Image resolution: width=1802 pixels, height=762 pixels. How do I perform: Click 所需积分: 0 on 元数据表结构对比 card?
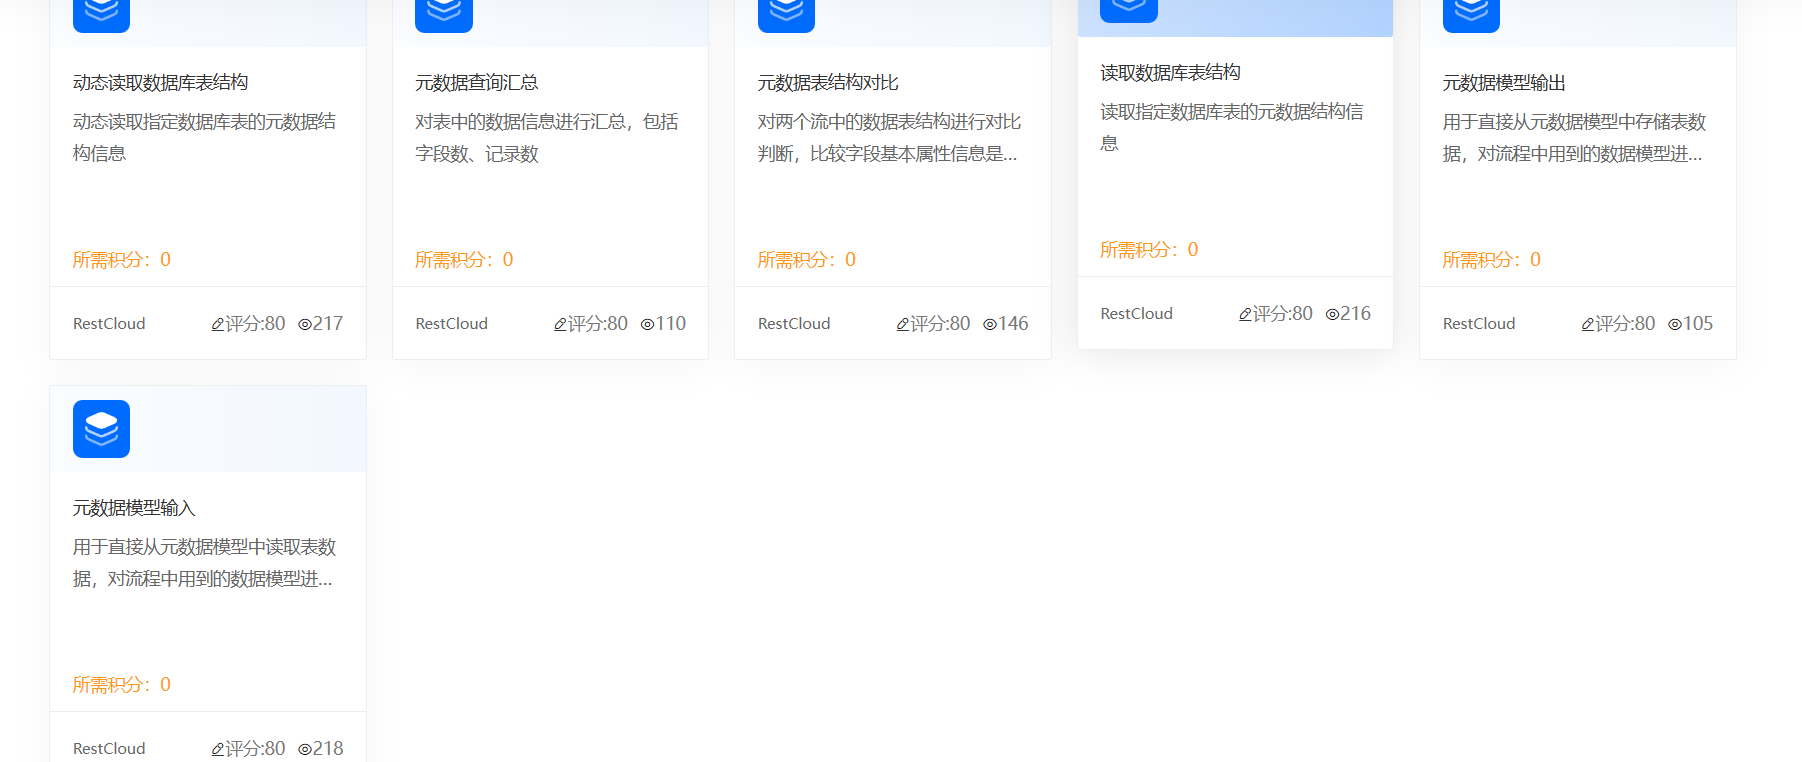807,260
